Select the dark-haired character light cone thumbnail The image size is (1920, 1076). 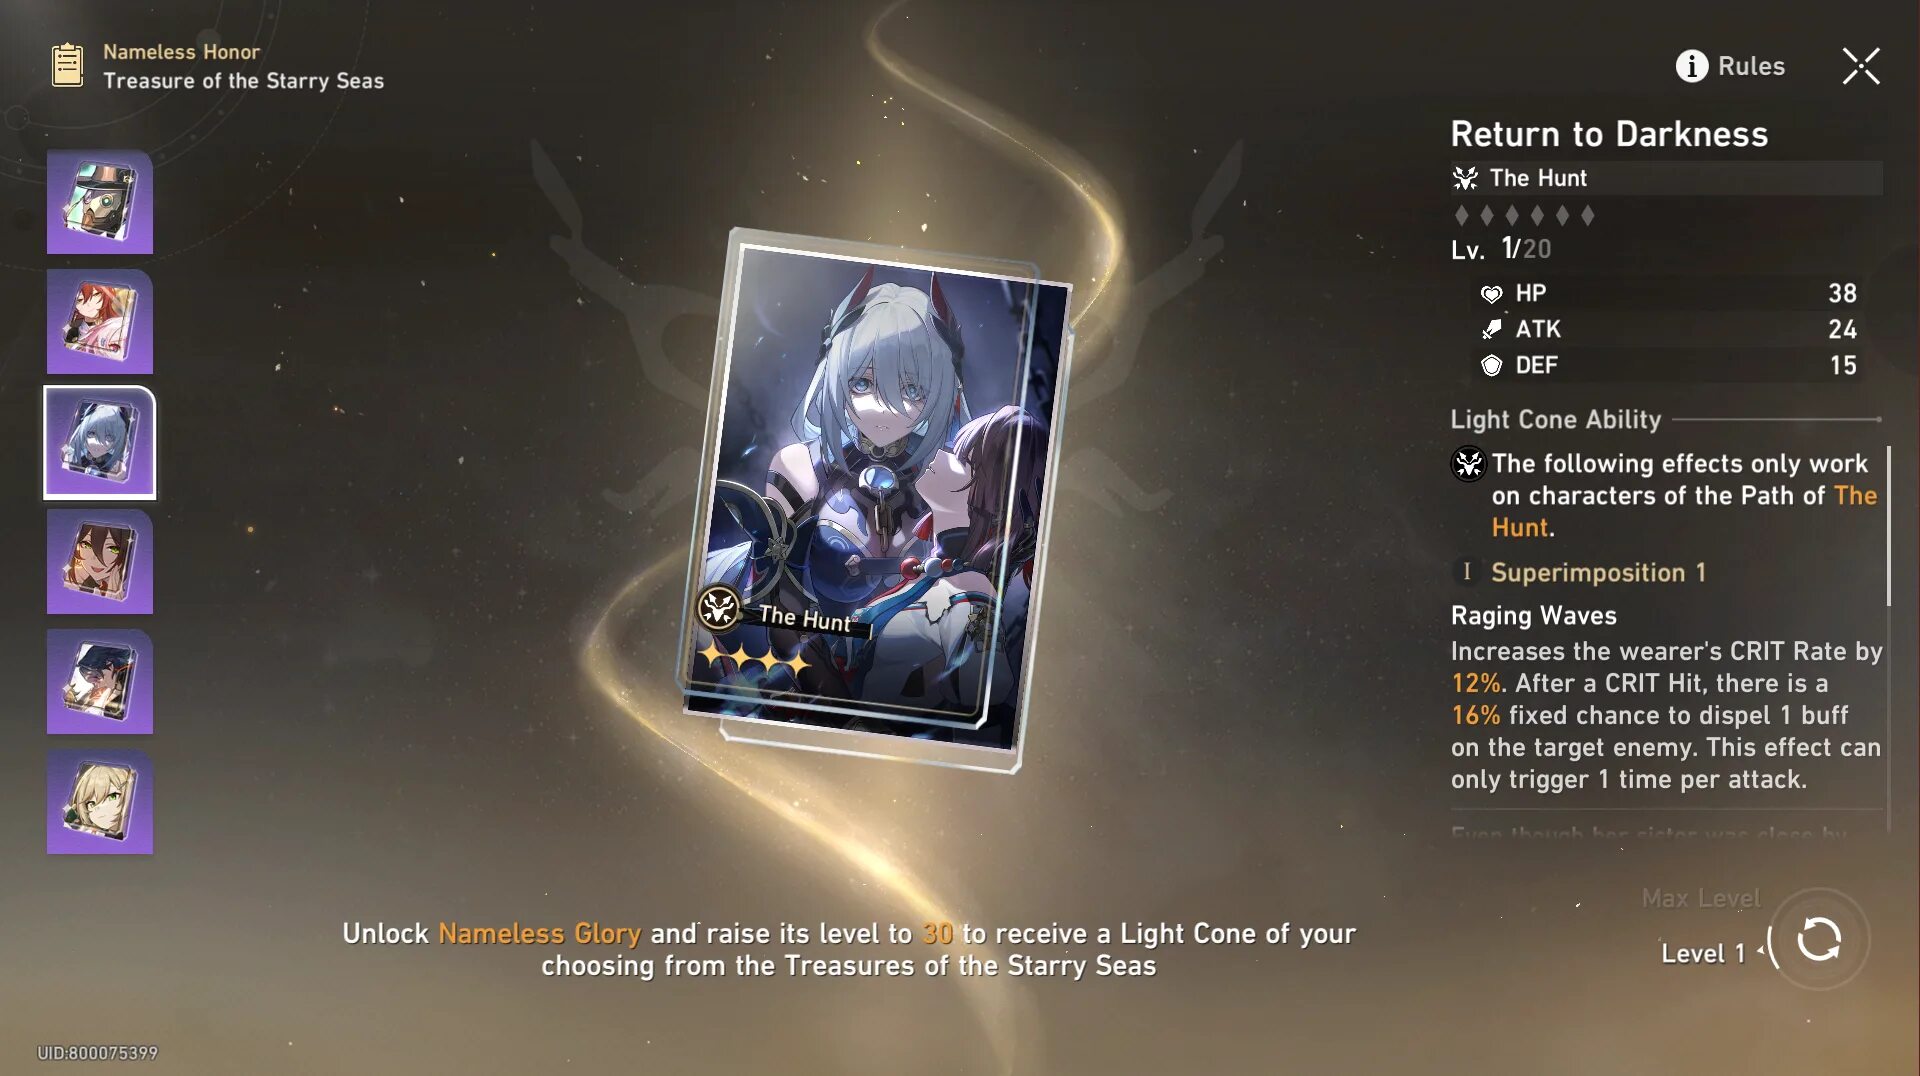coord(100,682)
